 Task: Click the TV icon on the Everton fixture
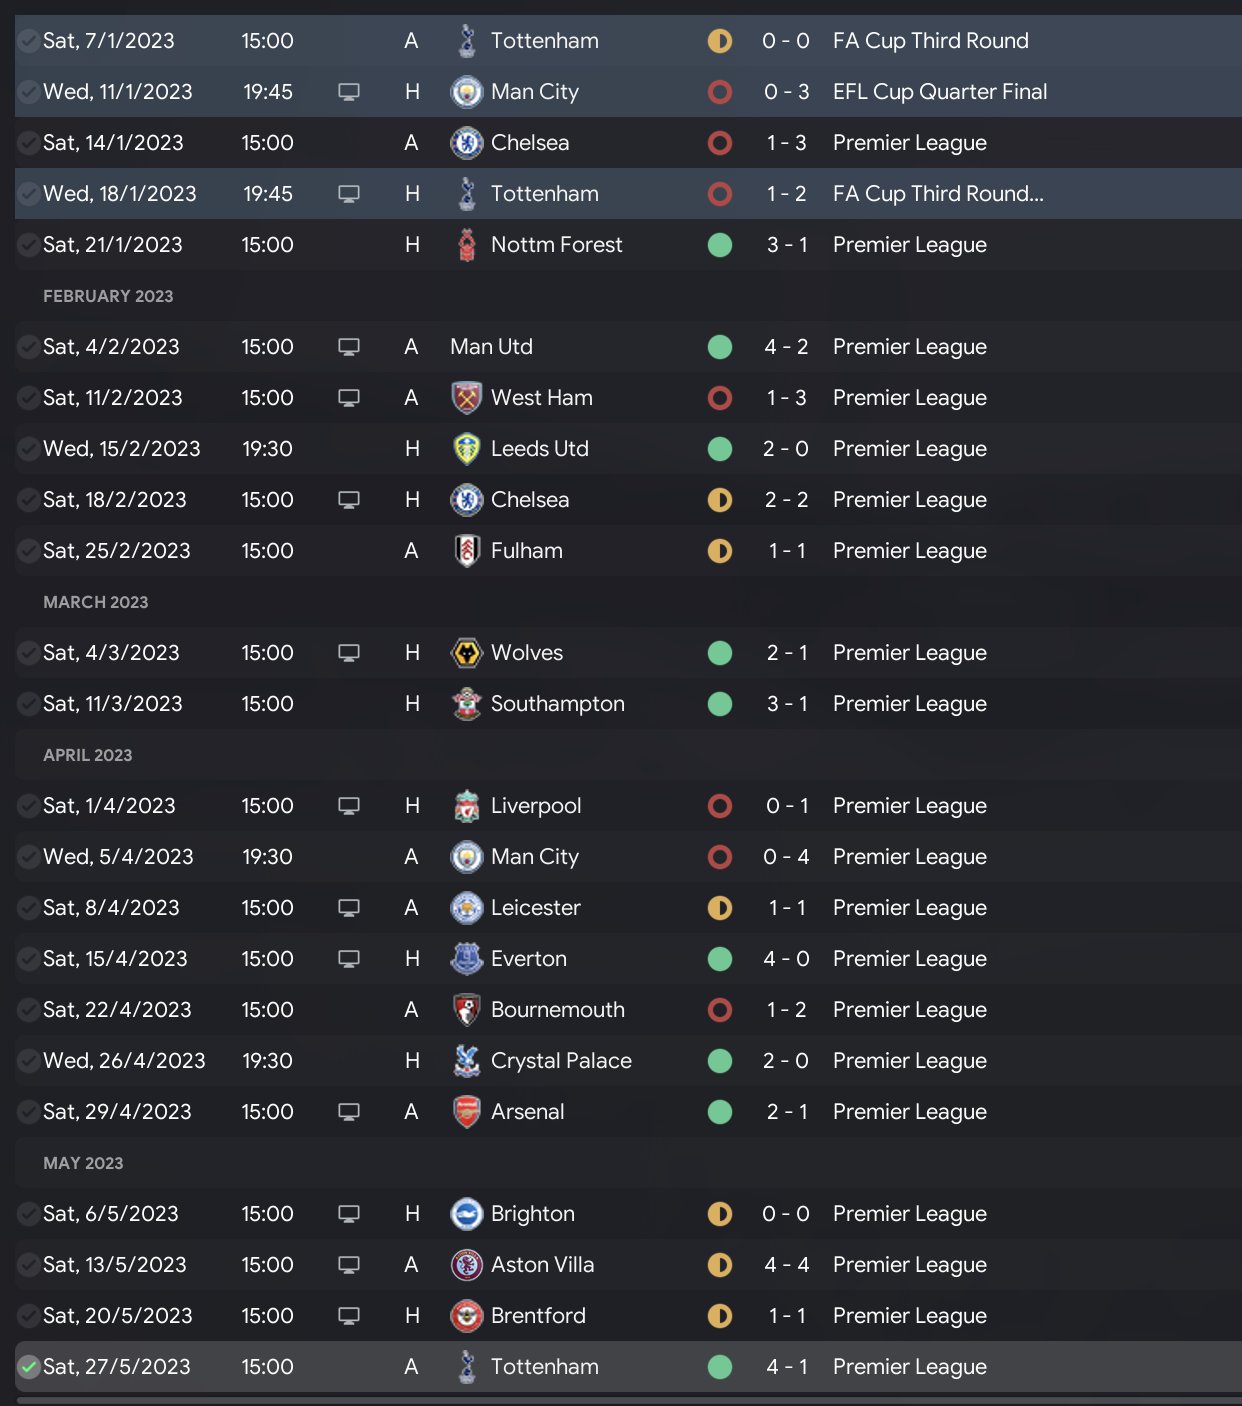(349, 959)
